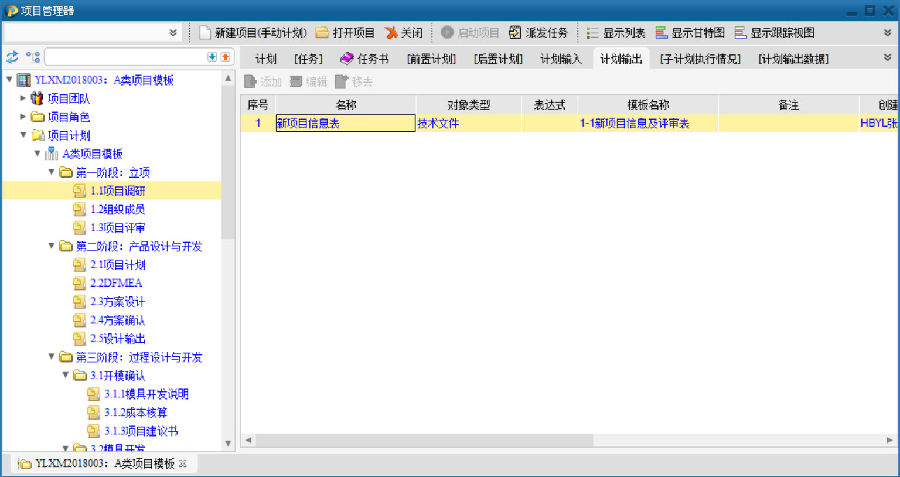Viewport: 900px width, 477px height.
Task: Click the 关闭 toolbar button
Action: pos(404,33)
